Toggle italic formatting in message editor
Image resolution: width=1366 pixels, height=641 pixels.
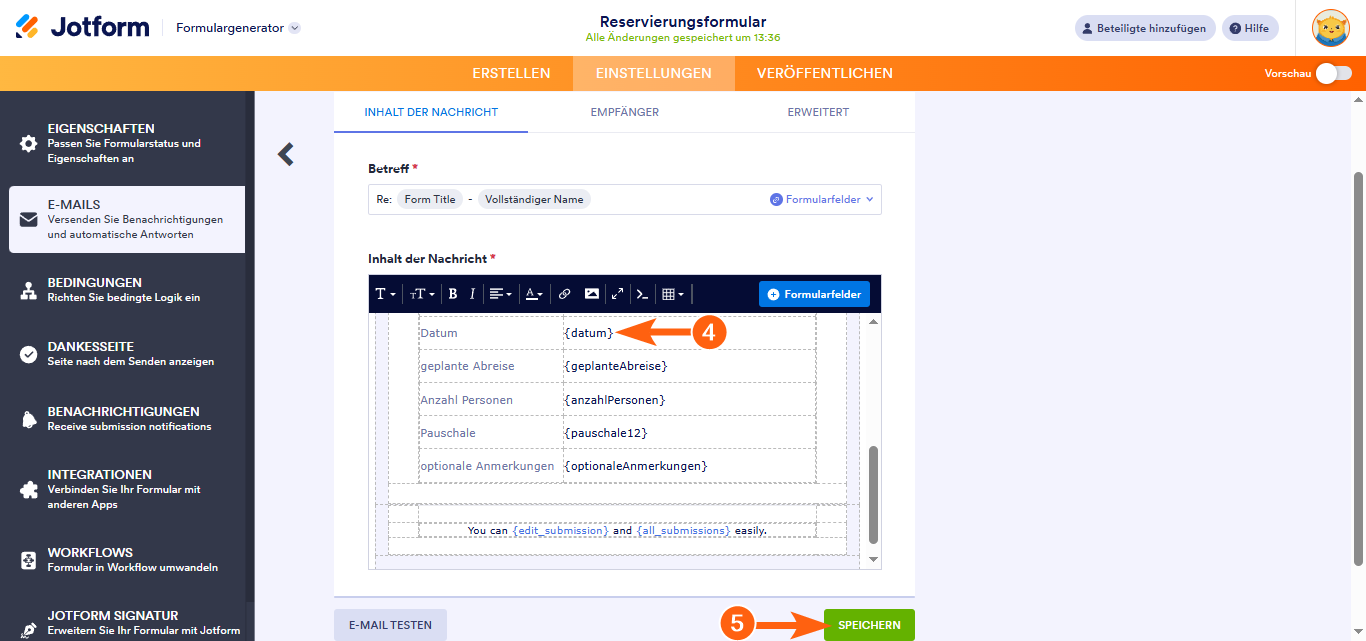[472, 294]
